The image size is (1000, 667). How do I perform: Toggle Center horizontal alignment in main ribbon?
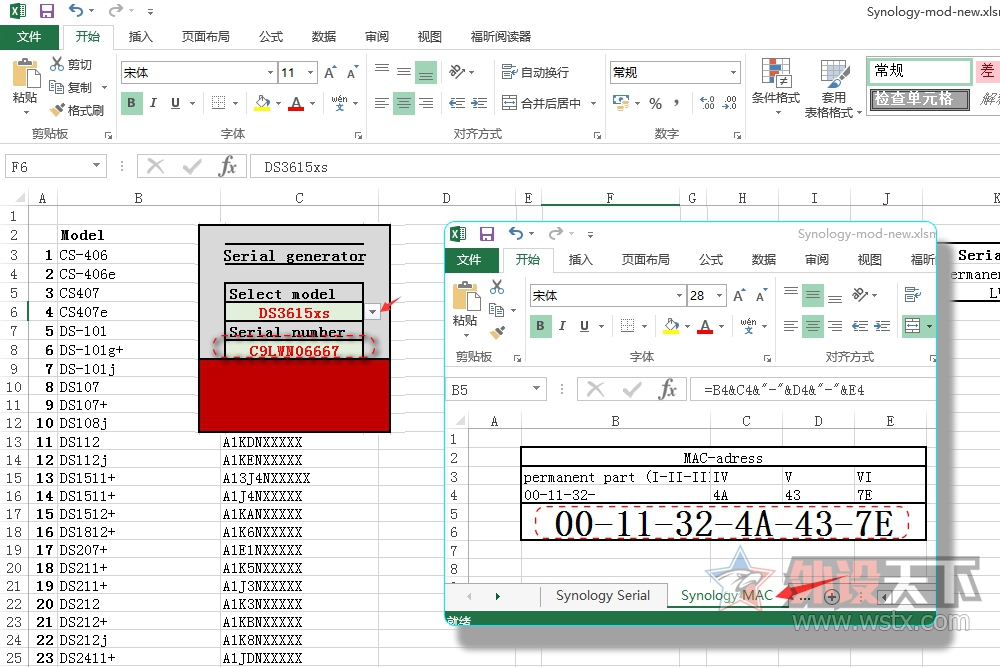coord(403,103)
